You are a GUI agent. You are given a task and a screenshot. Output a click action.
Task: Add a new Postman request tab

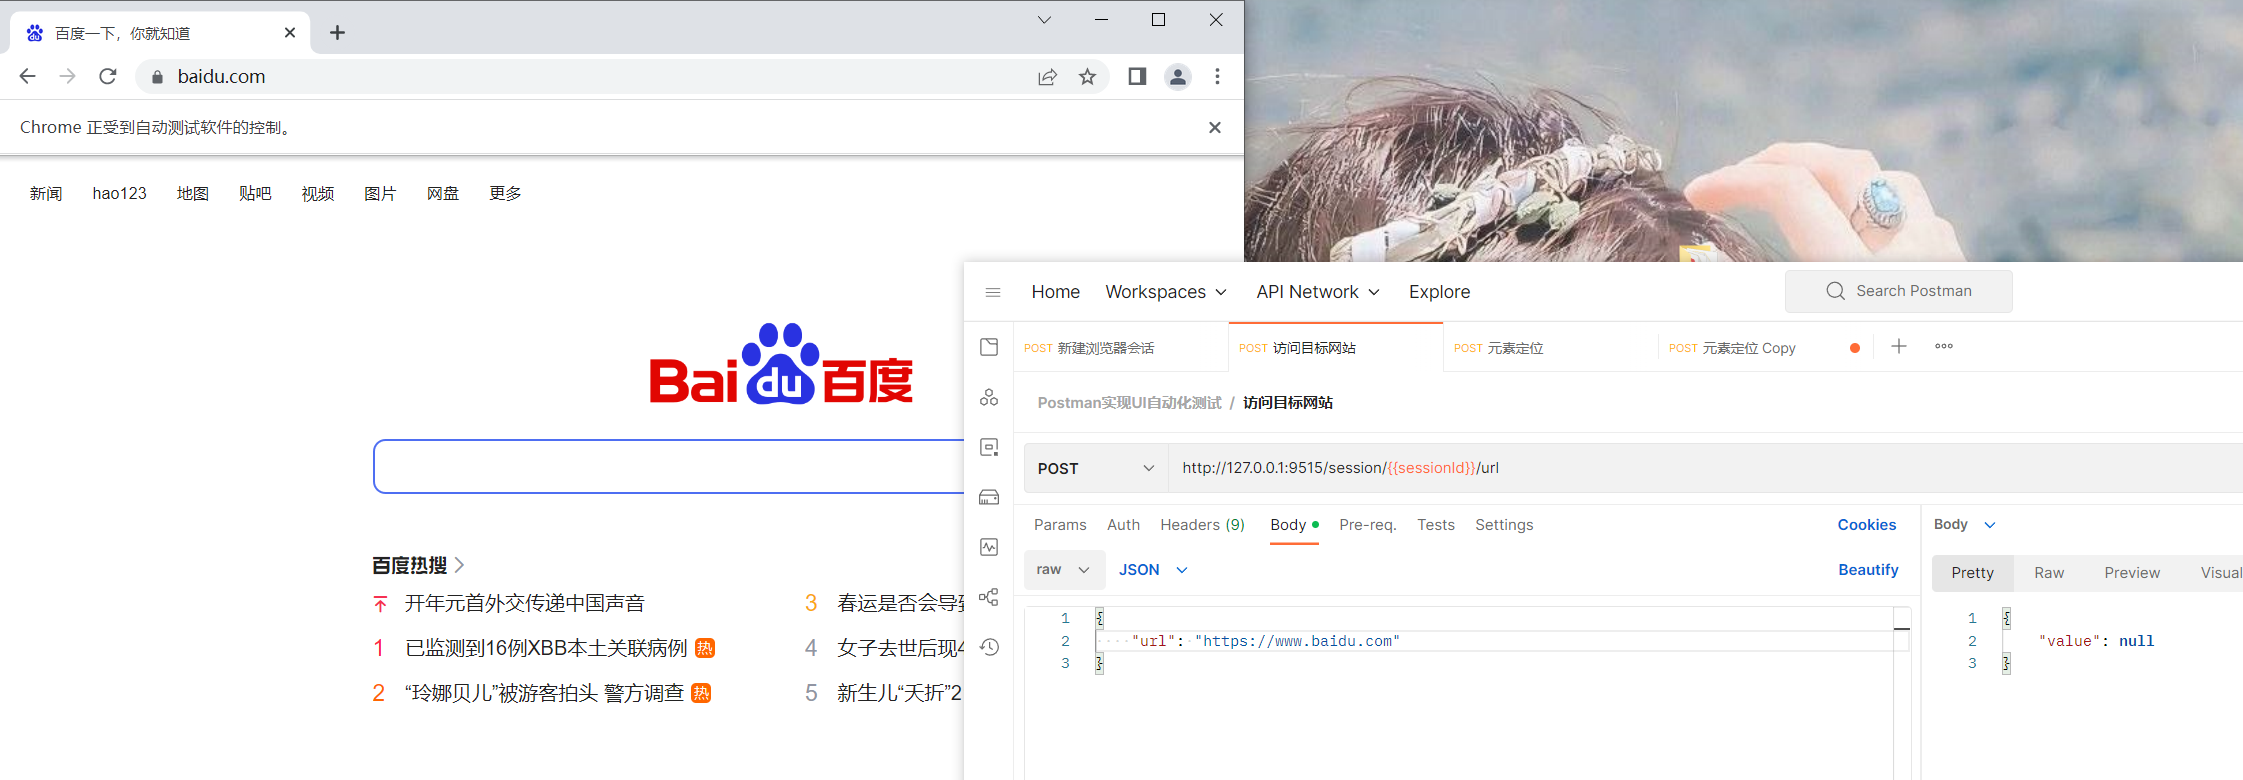click(x=1899, y=346)
